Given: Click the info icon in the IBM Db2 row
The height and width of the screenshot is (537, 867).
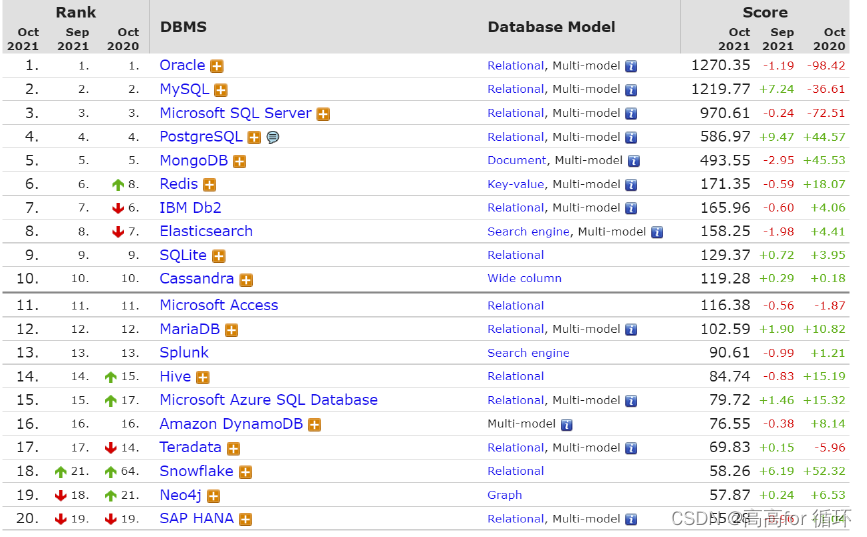Looking at the screenshot, I should (631, 208).
